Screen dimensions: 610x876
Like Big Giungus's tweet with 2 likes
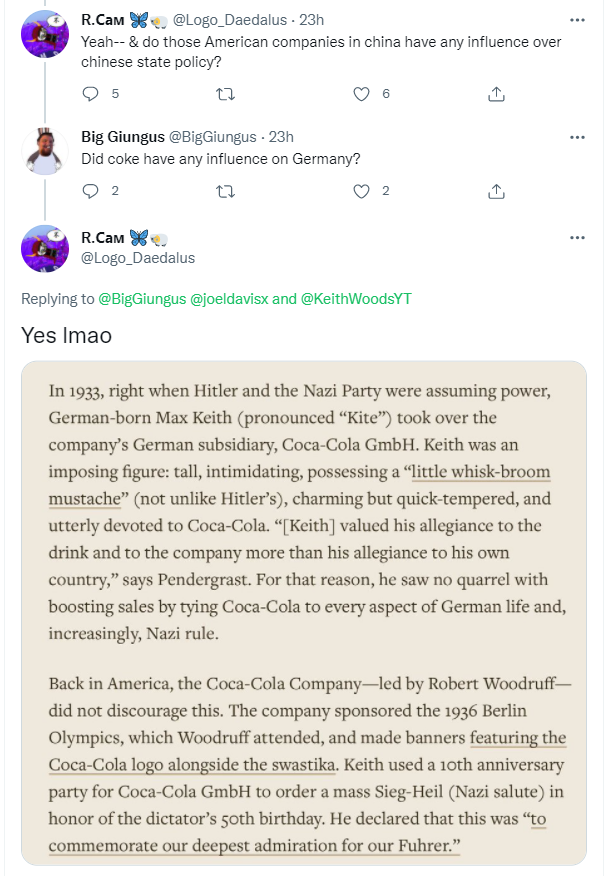click(x=361, y=192)
